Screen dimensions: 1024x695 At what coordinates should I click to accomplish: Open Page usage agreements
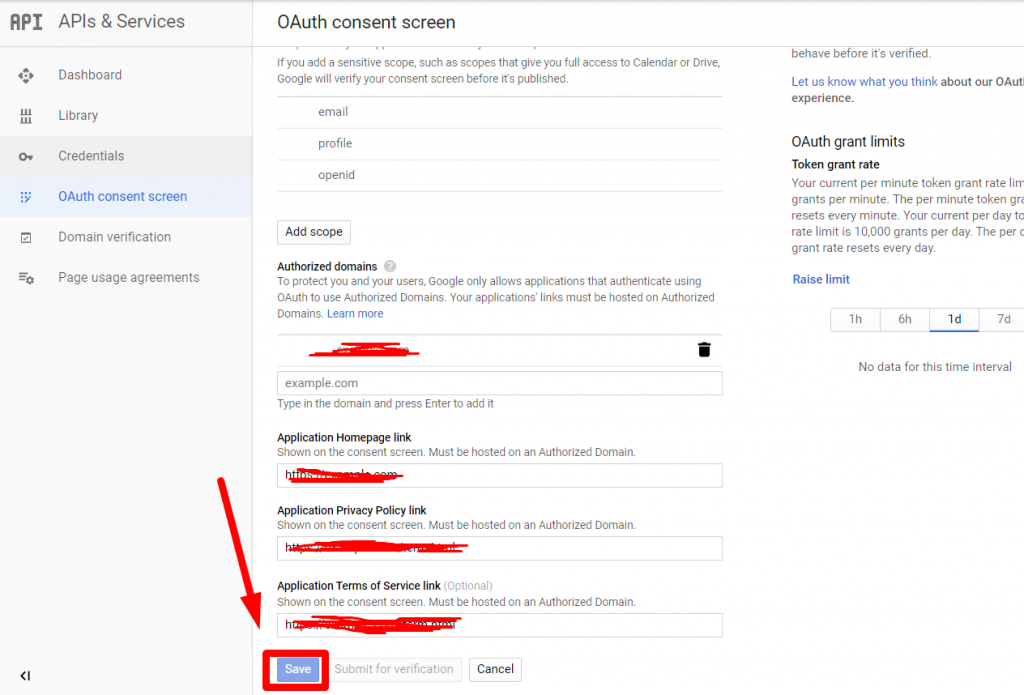pos(126,278)
